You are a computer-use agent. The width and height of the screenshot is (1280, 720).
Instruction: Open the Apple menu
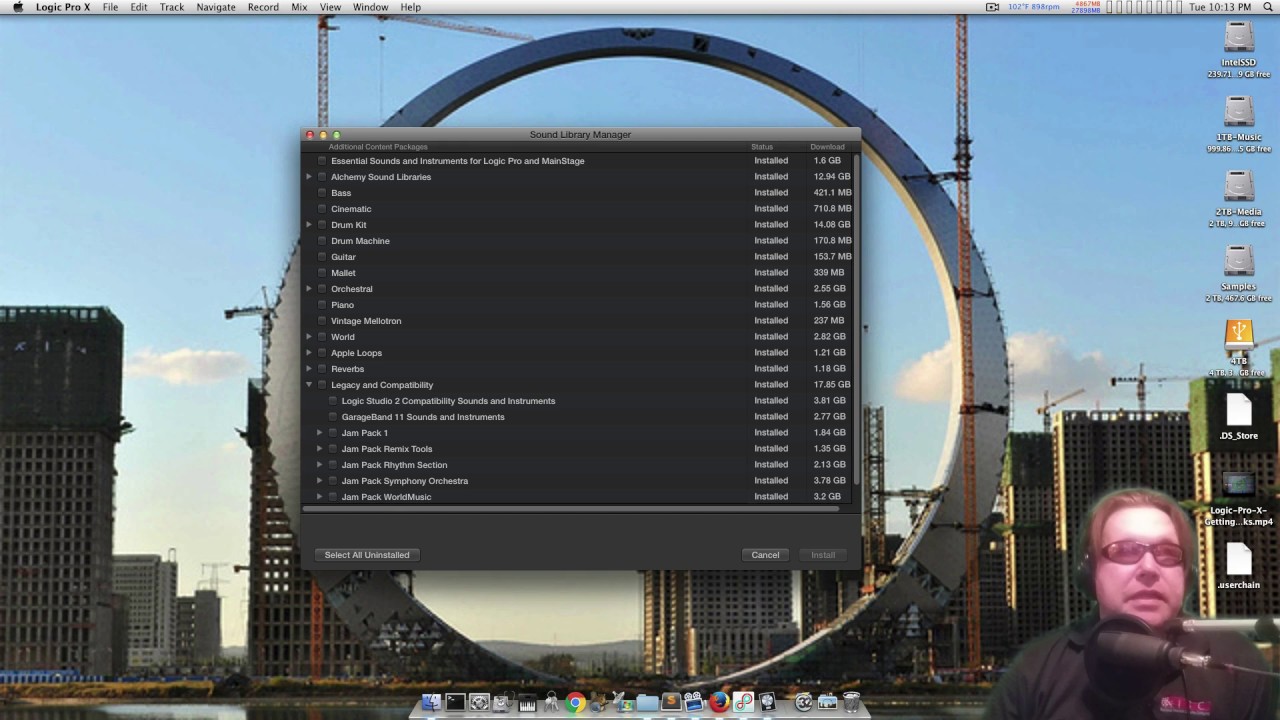click(17, 7)
